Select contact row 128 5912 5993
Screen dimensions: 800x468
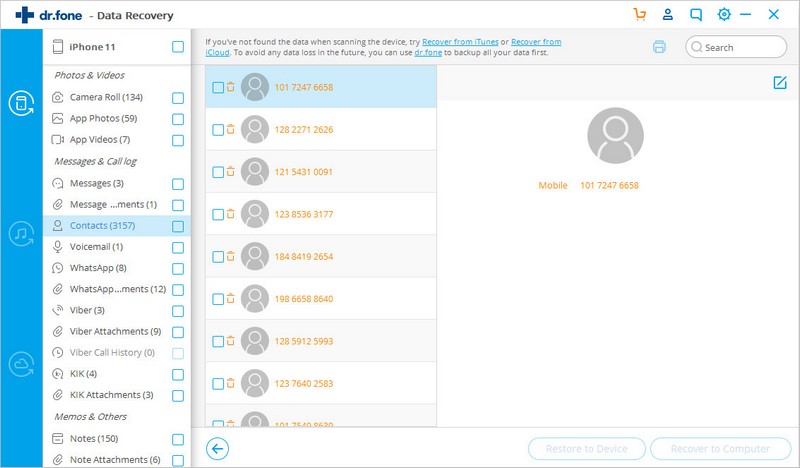[x=321, y=341]
